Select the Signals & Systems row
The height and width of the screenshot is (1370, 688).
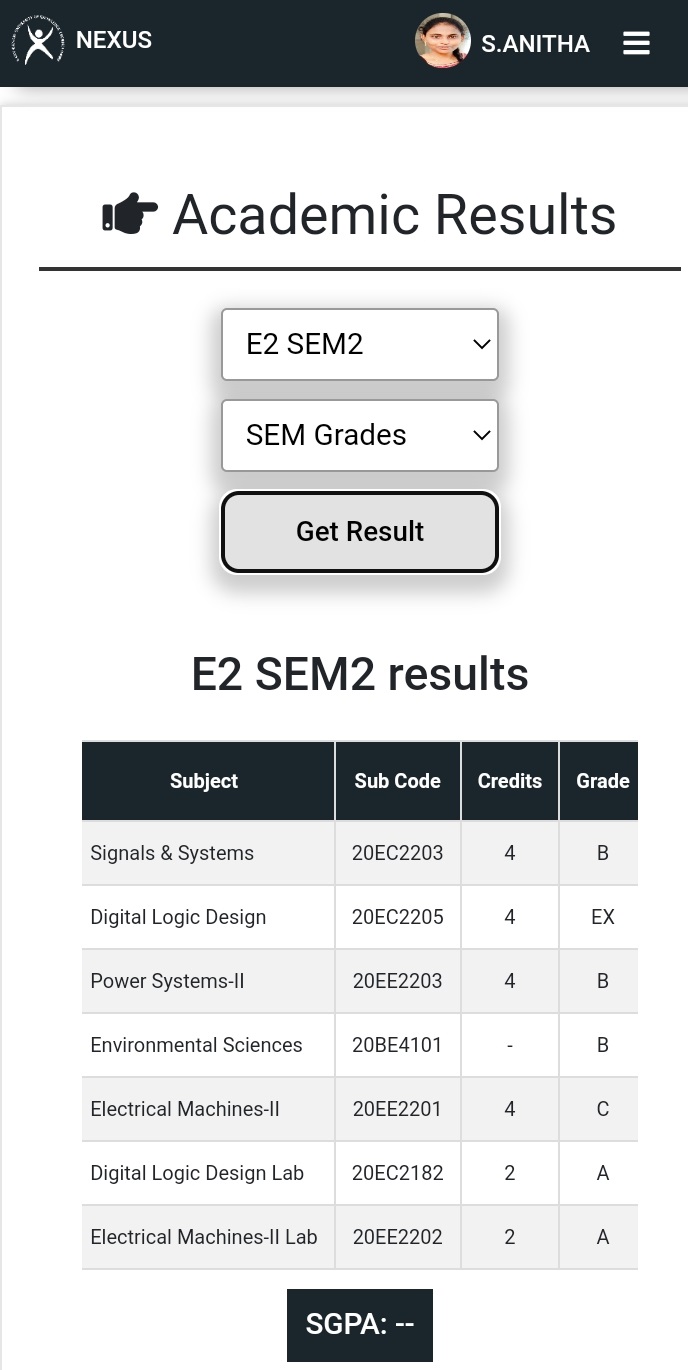coord(360,853)
